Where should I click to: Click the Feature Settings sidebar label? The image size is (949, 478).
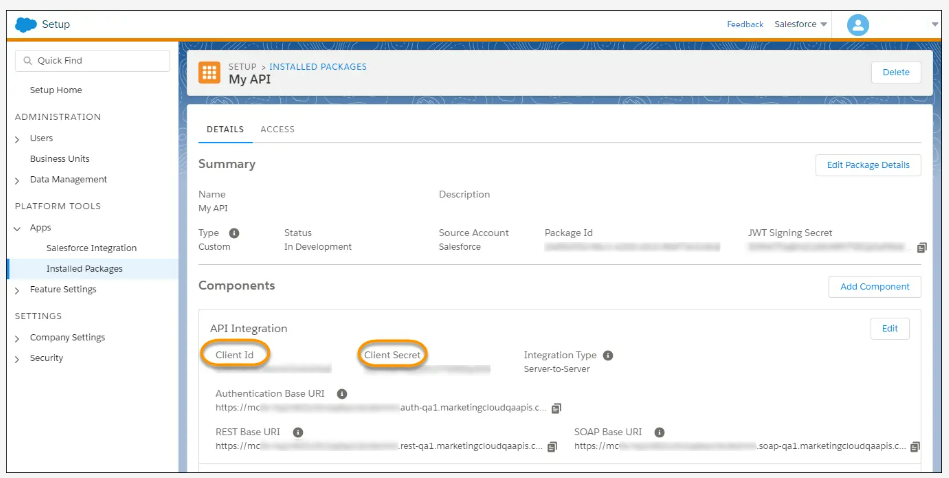pyautogui.click(x=63, y=289)
